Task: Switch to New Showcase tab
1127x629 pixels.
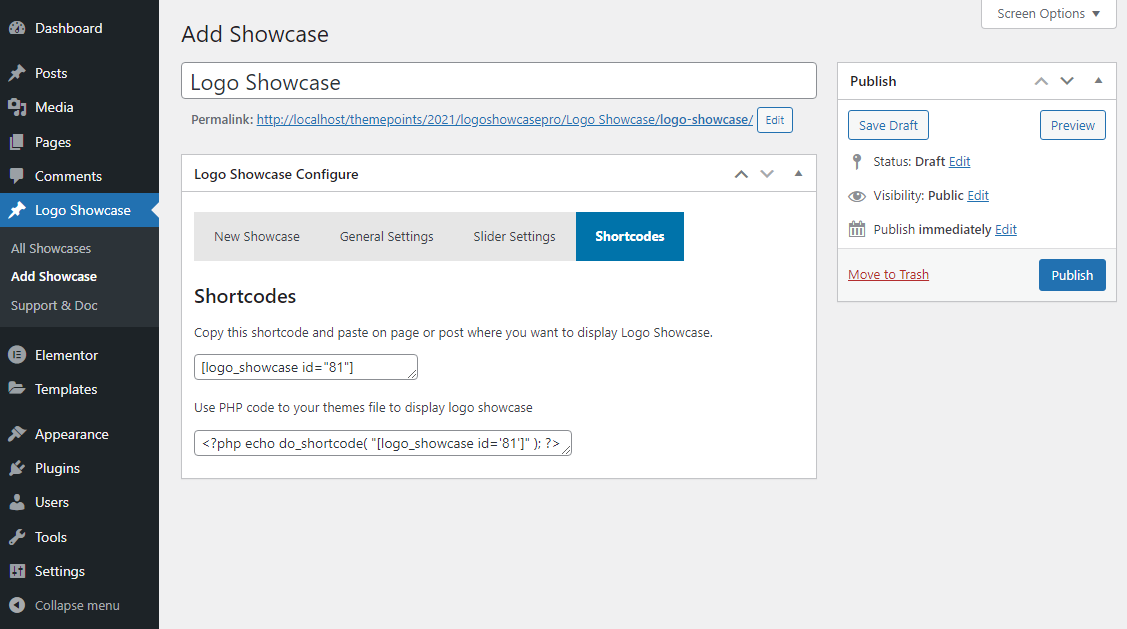Action: pyautogui.click(x=257, y=237)
